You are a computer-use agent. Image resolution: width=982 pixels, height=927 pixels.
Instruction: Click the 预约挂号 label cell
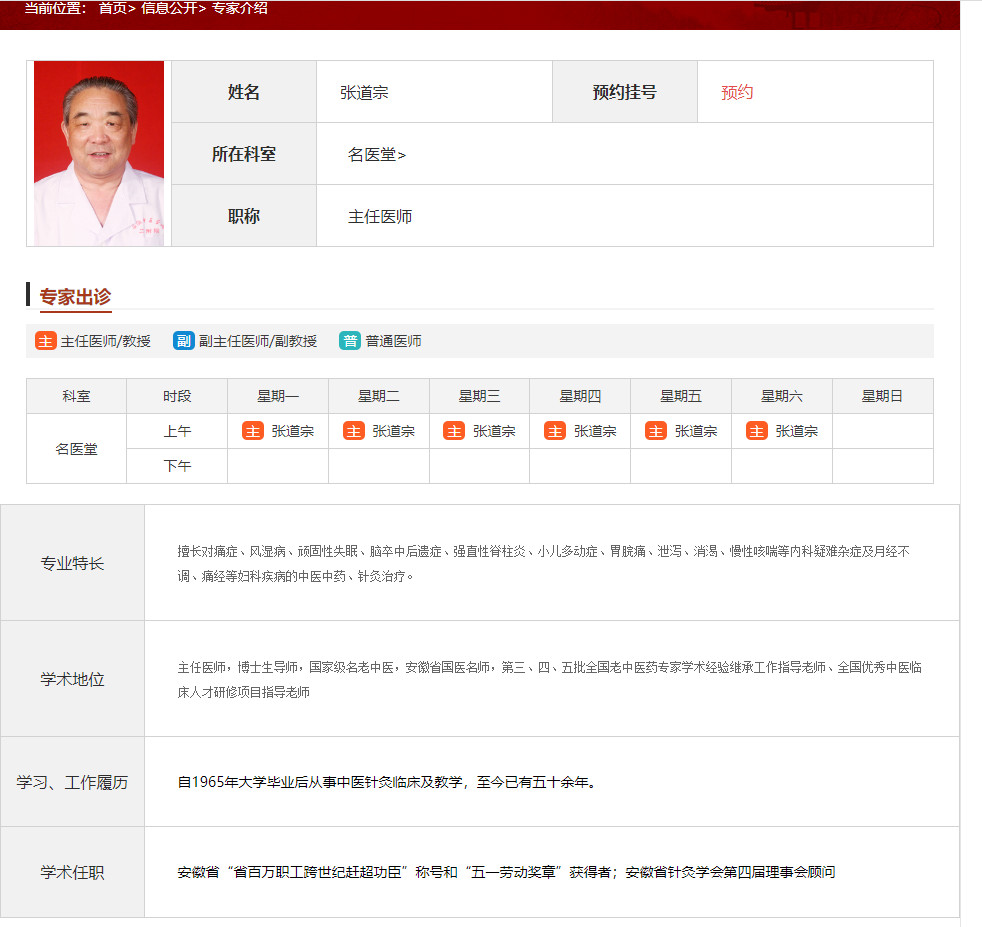pyautogui.click(x=624, y=92)
